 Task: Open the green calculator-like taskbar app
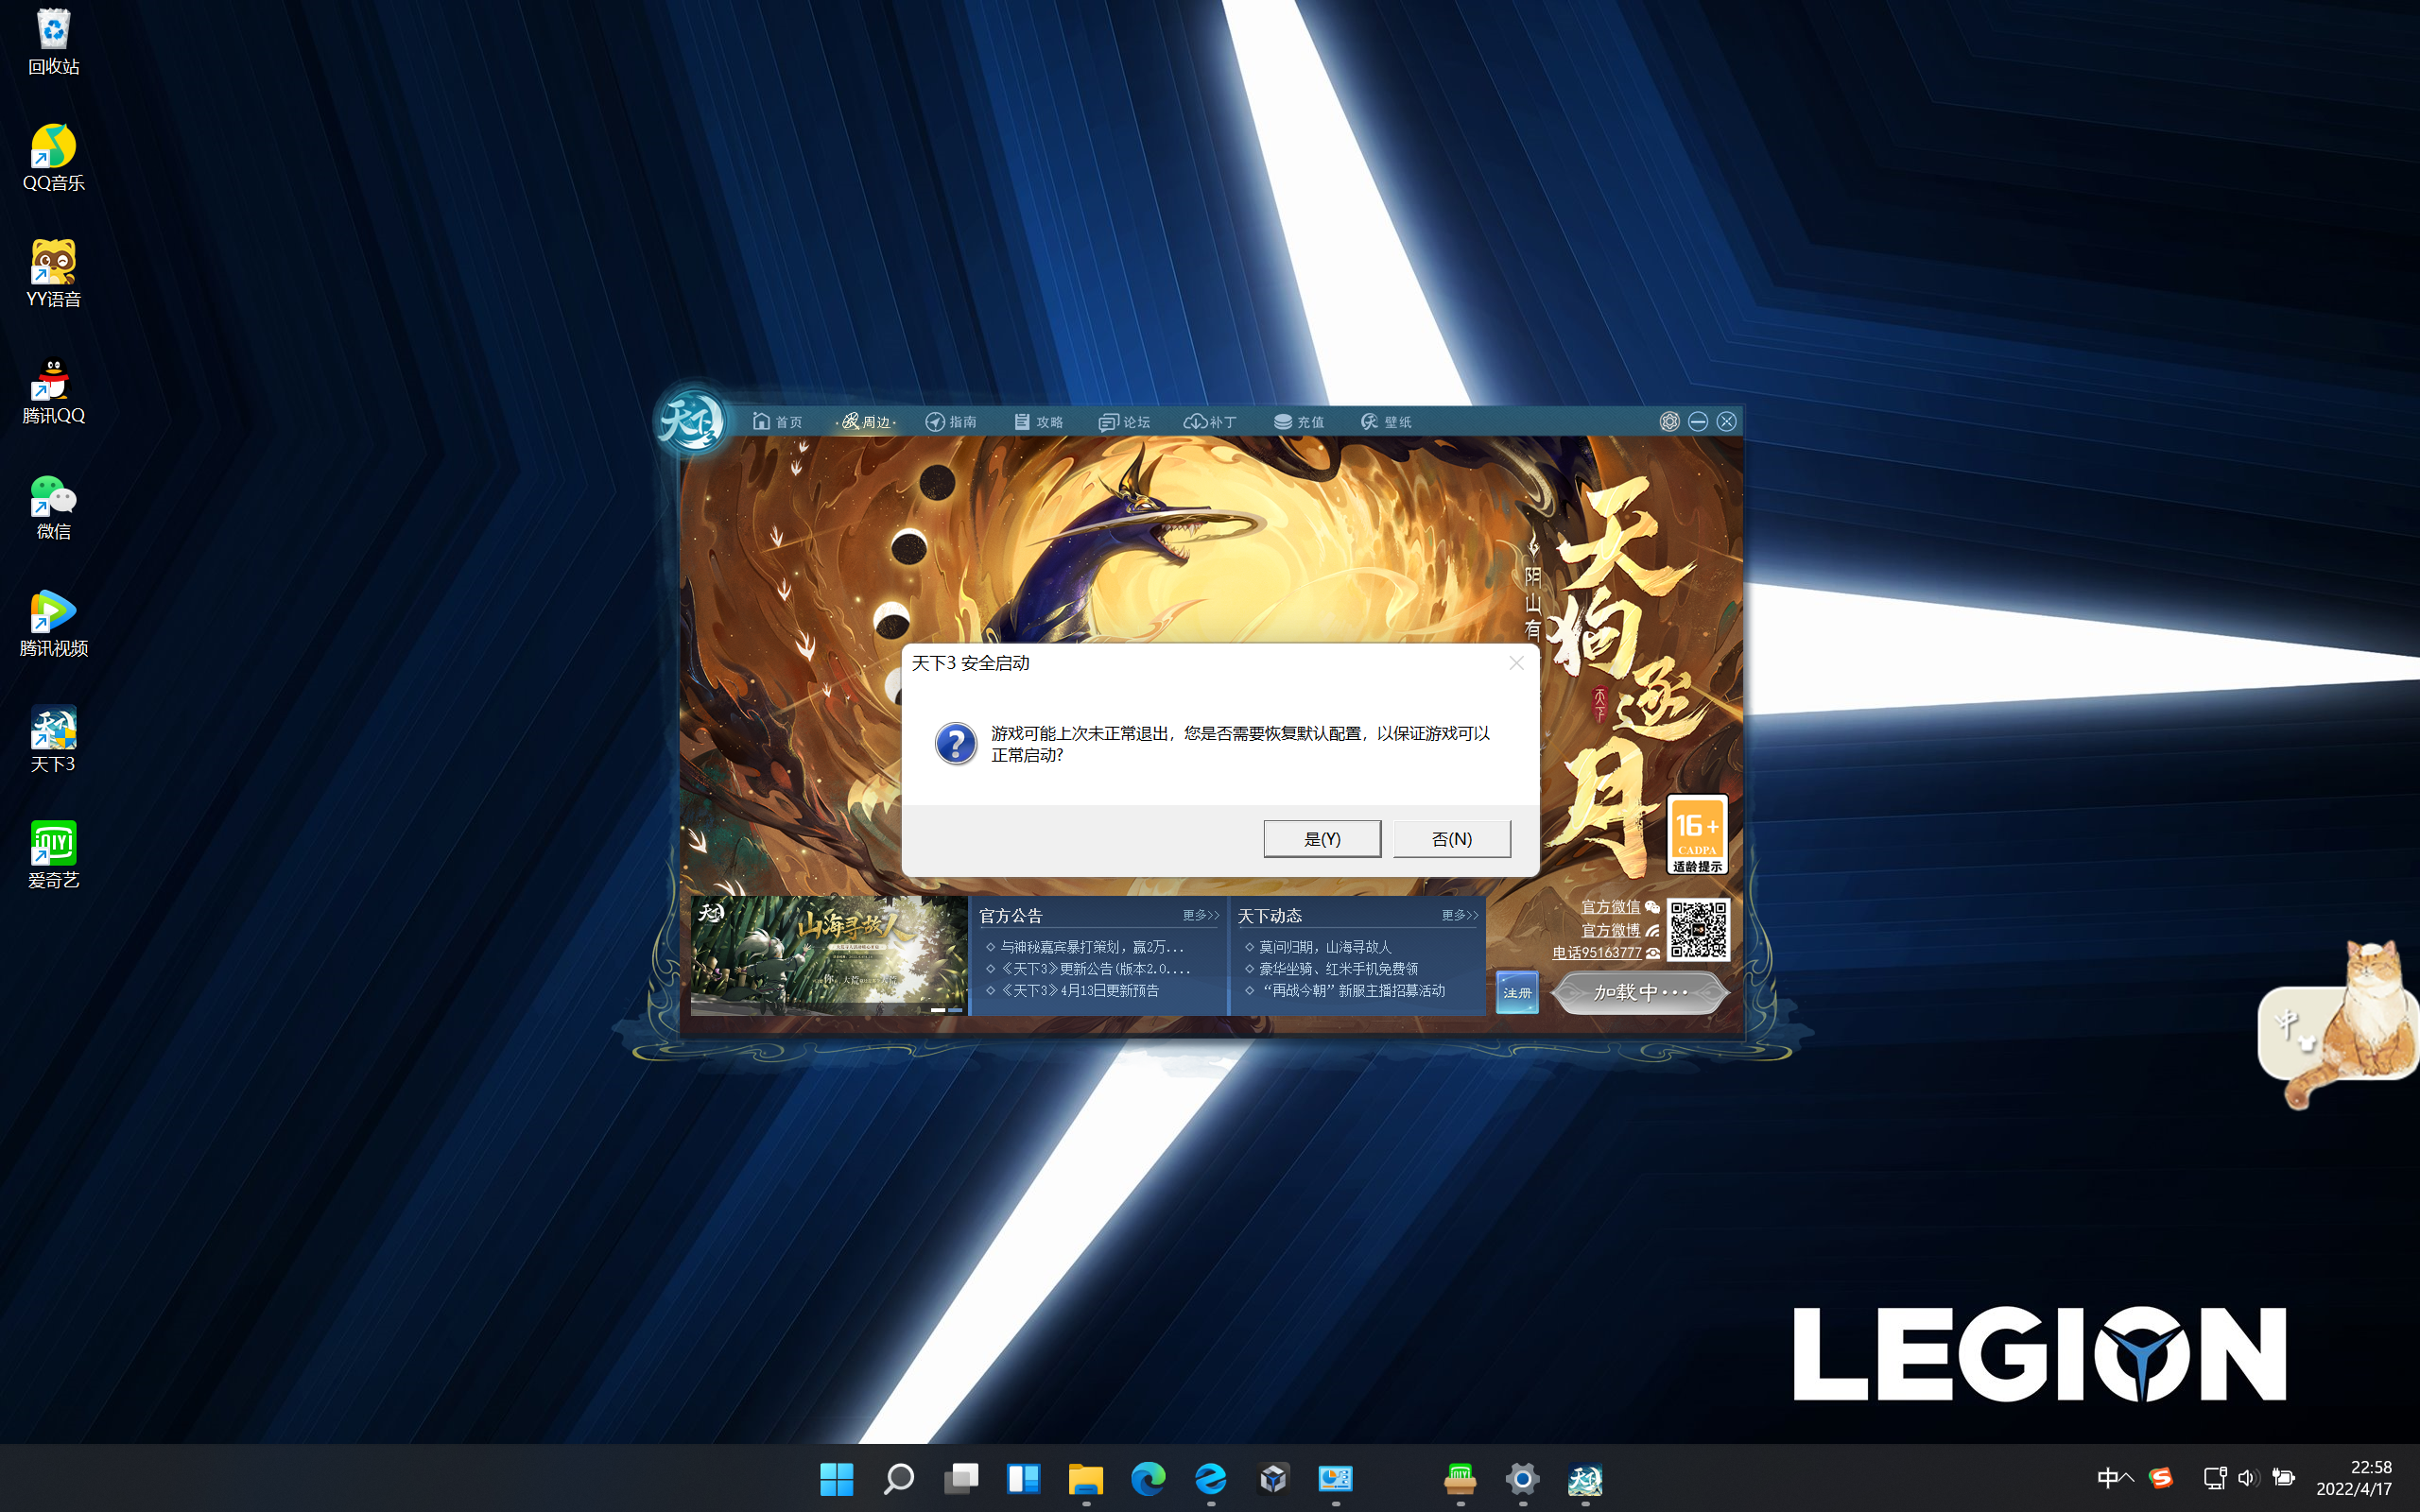(x=1460, y=1478)
